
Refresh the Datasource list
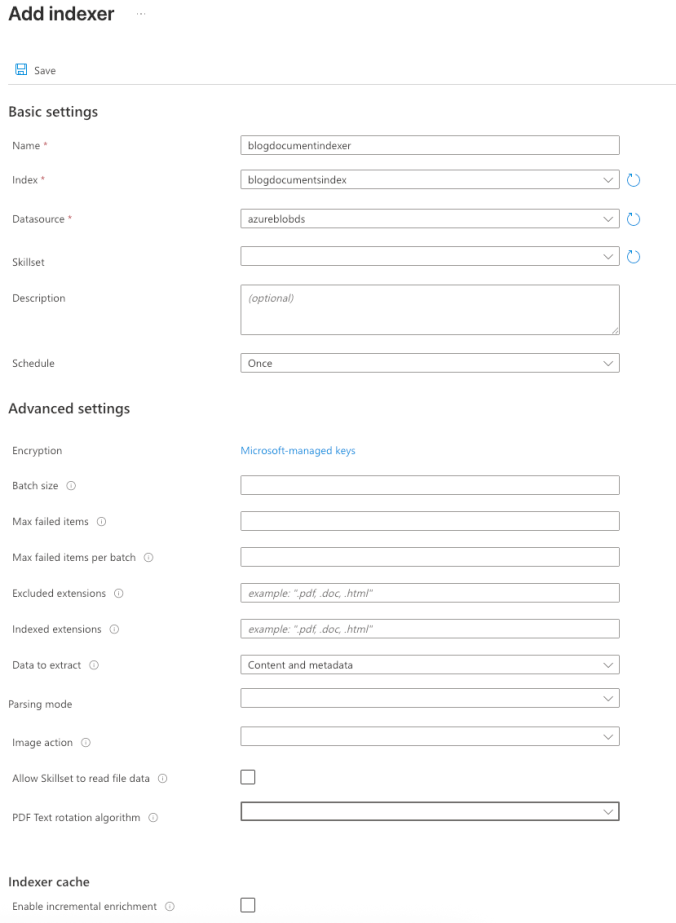tap(633, 219)
